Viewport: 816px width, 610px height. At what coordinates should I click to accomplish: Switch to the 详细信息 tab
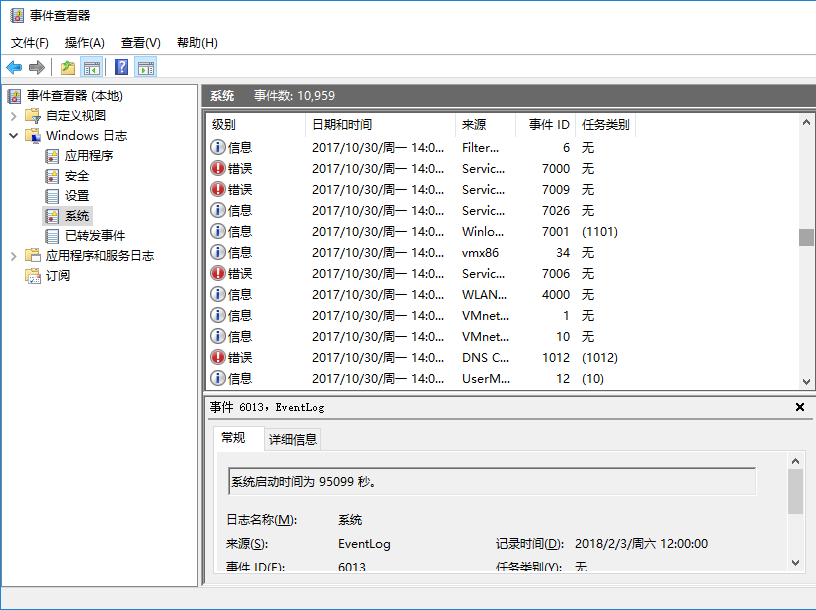point(292,439)
